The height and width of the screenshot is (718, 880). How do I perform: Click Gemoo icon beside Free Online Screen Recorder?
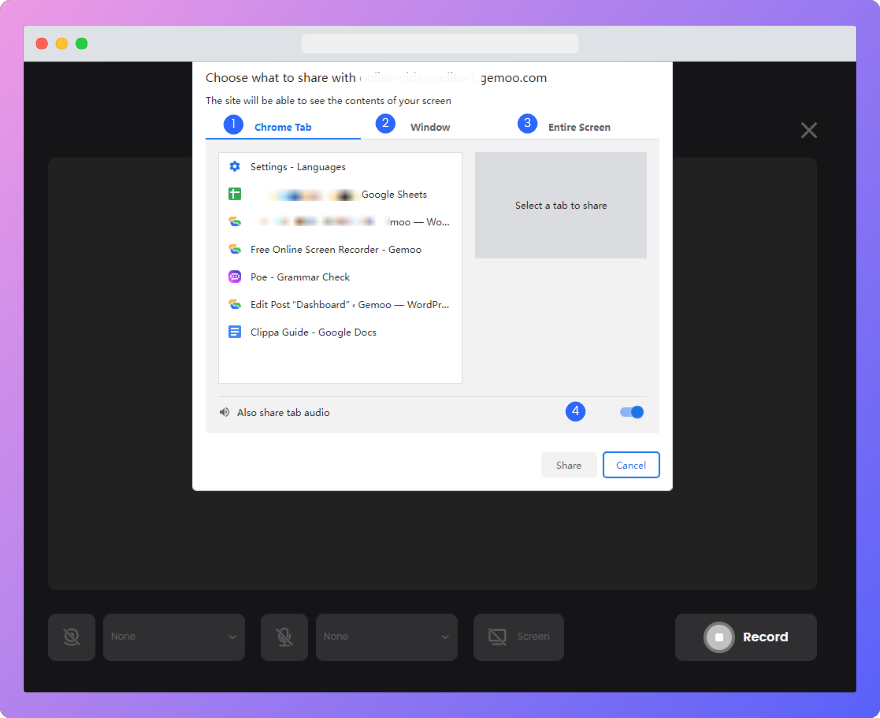(235, 249)
